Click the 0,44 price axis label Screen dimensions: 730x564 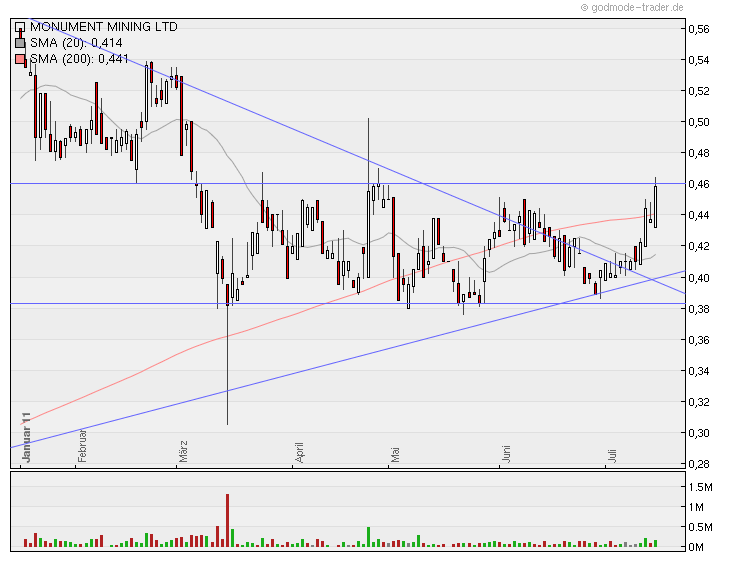tap(699, 215)
